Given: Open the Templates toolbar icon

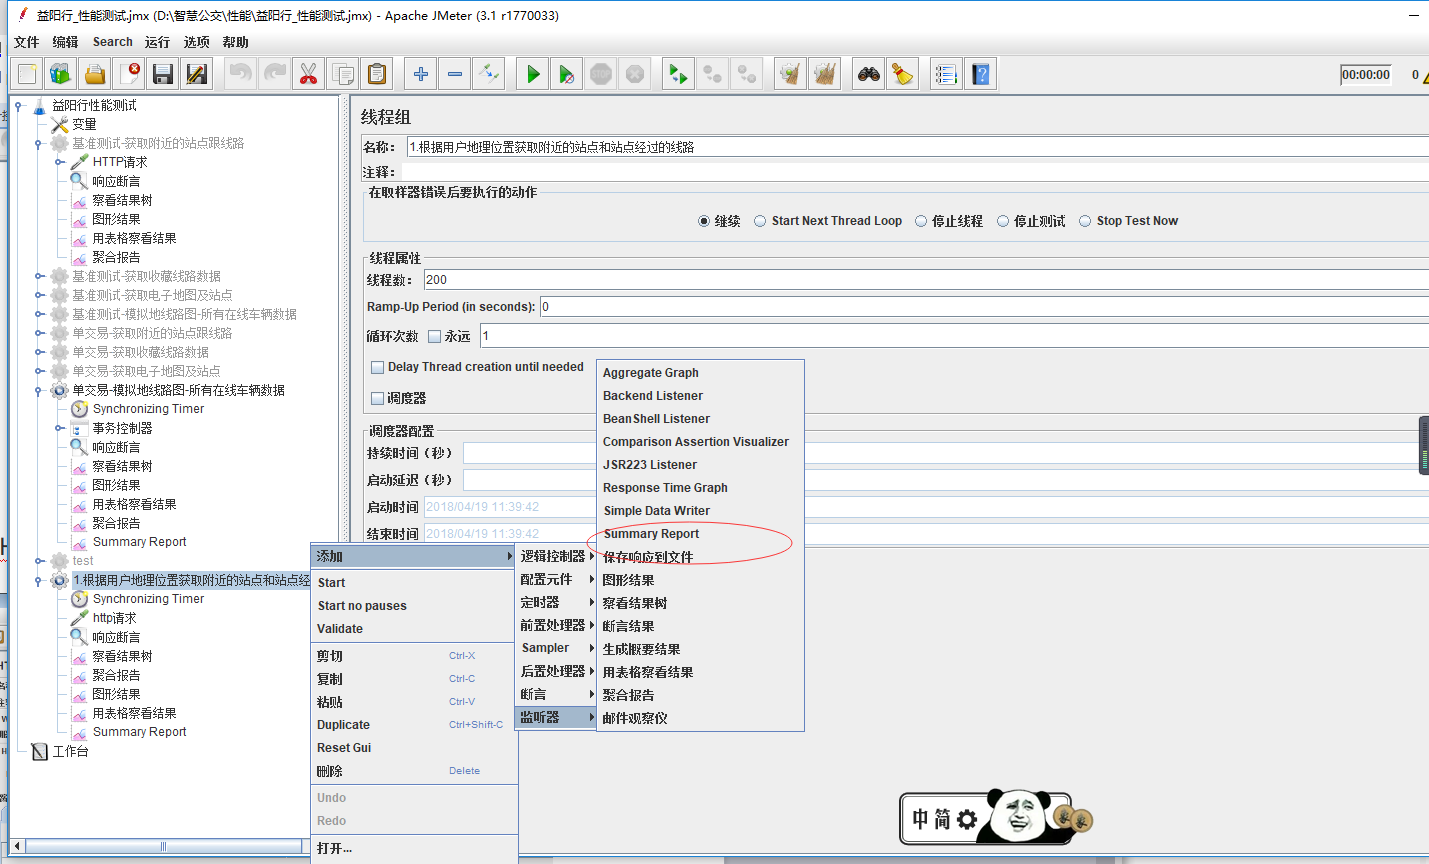Looking at the screenshot, I should pyautogui.click(x=61, y=74).
